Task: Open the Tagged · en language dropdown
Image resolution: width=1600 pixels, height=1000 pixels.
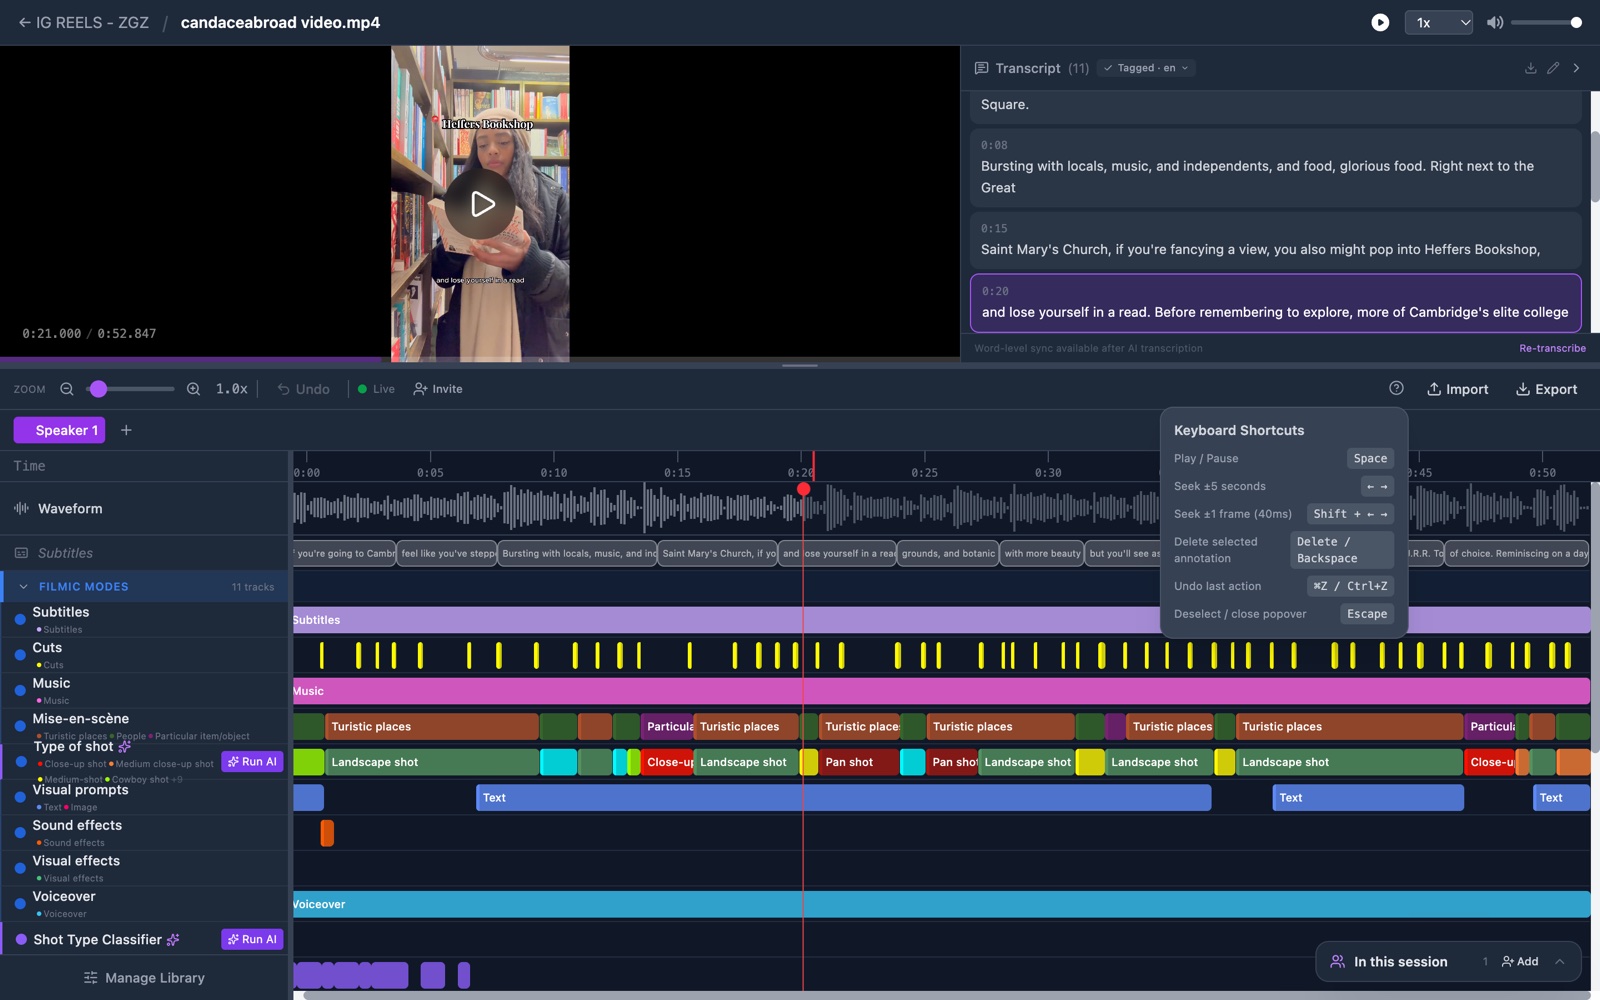Action: [x=1148, y=68]
